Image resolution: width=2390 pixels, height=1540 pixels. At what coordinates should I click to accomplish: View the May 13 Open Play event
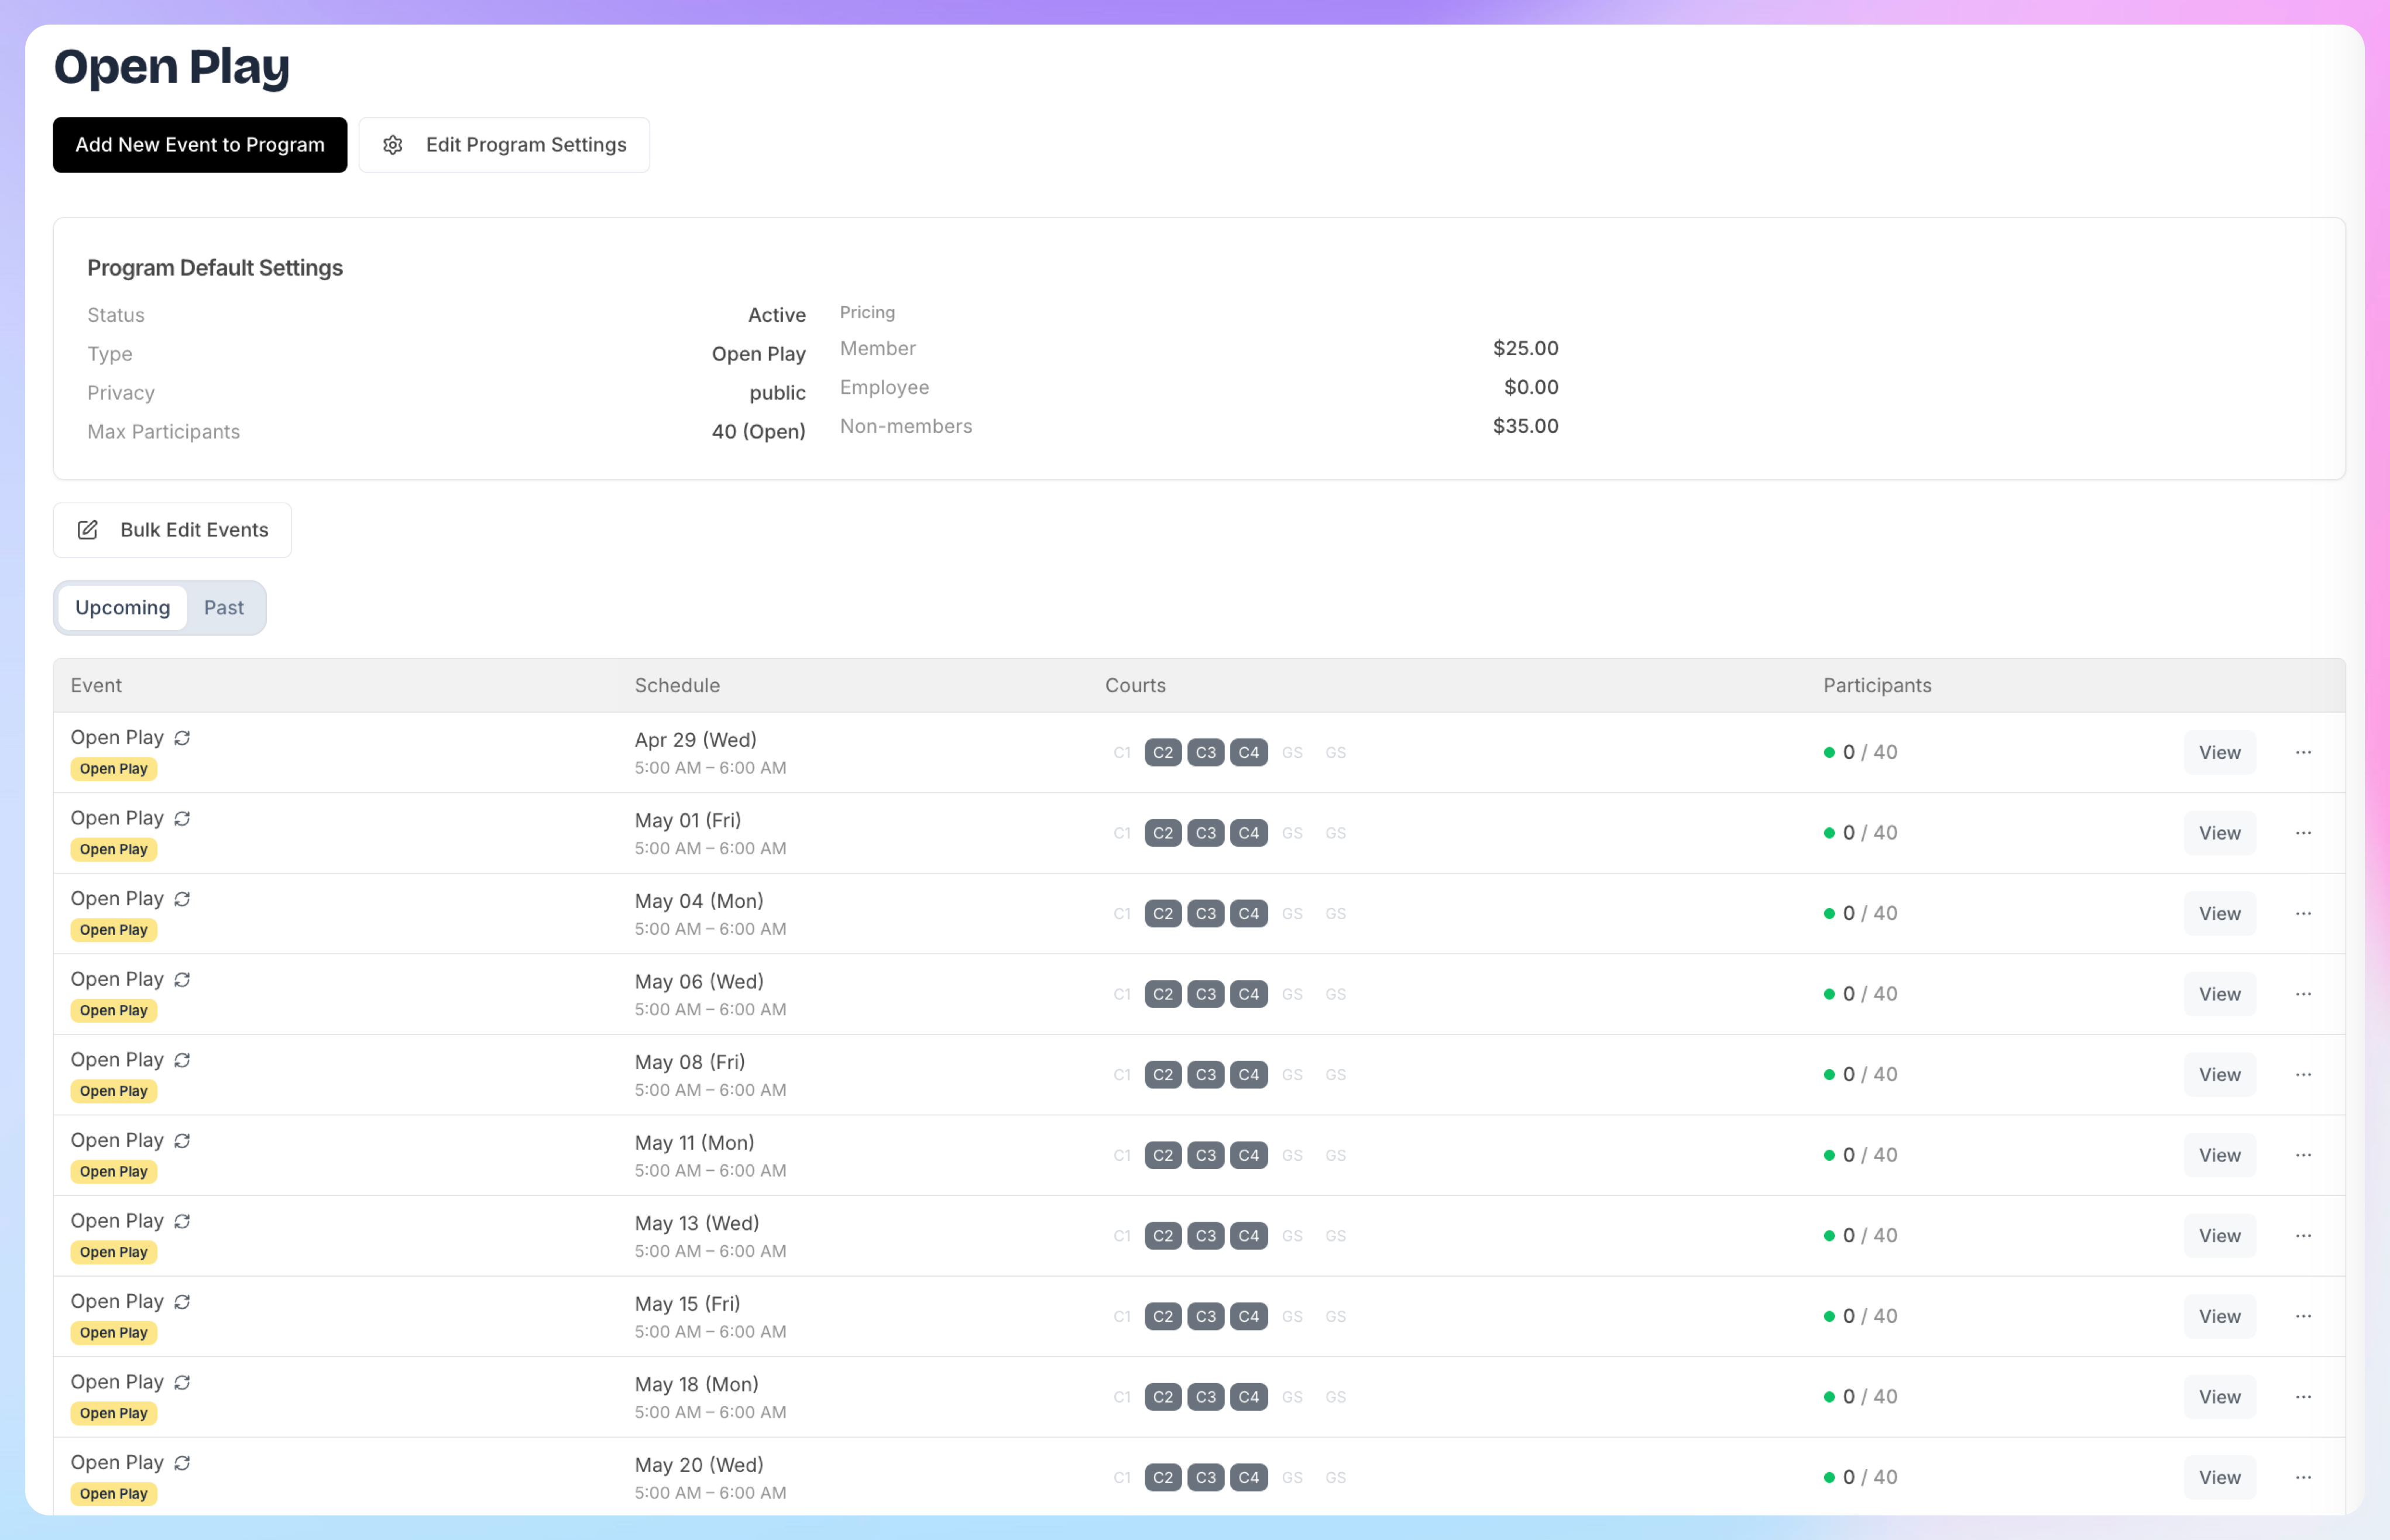(2219, 1236)
